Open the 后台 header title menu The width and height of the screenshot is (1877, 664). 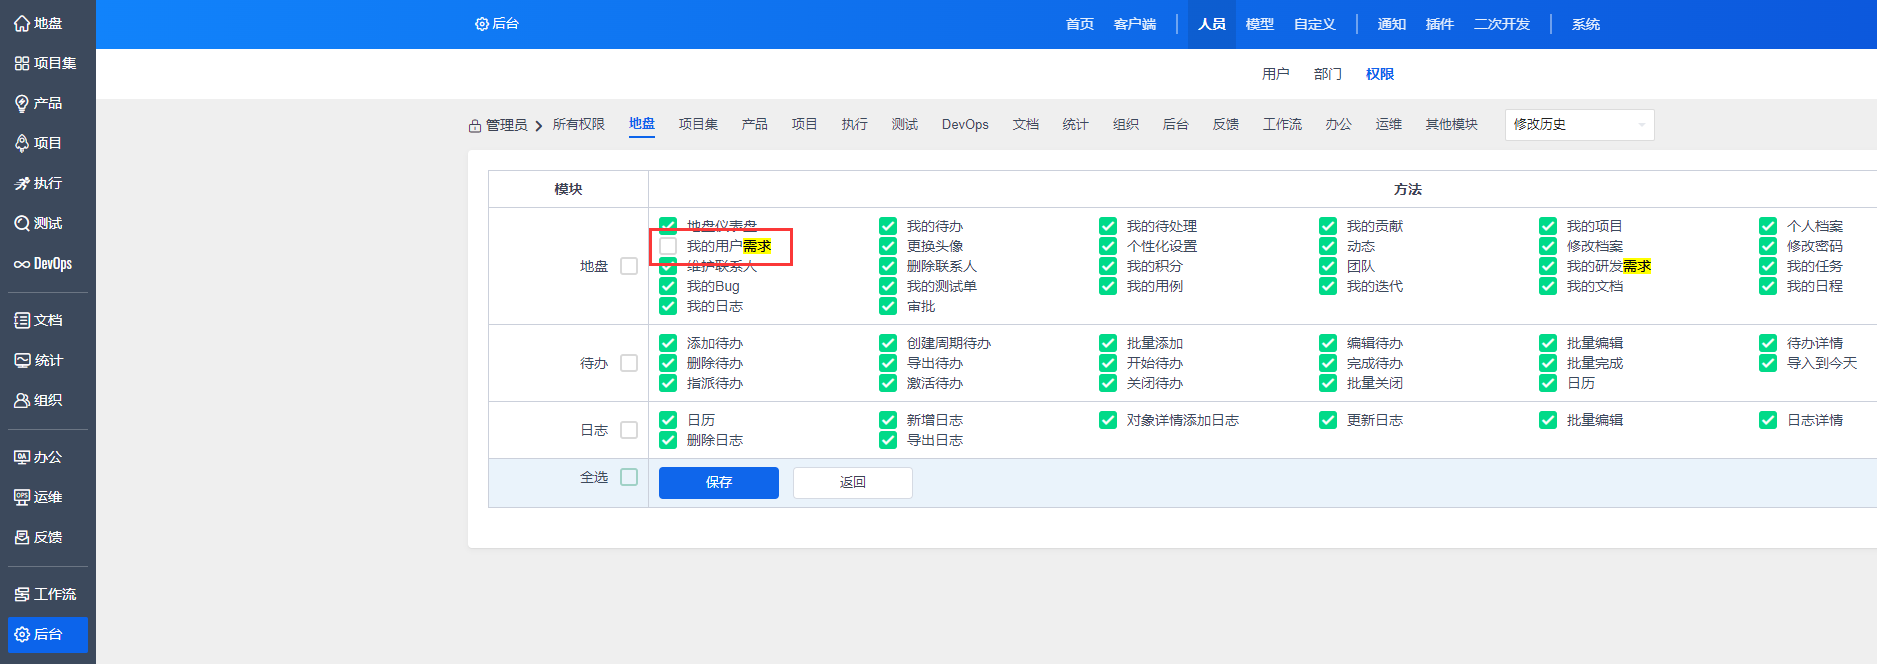click(x=497, y=24)
